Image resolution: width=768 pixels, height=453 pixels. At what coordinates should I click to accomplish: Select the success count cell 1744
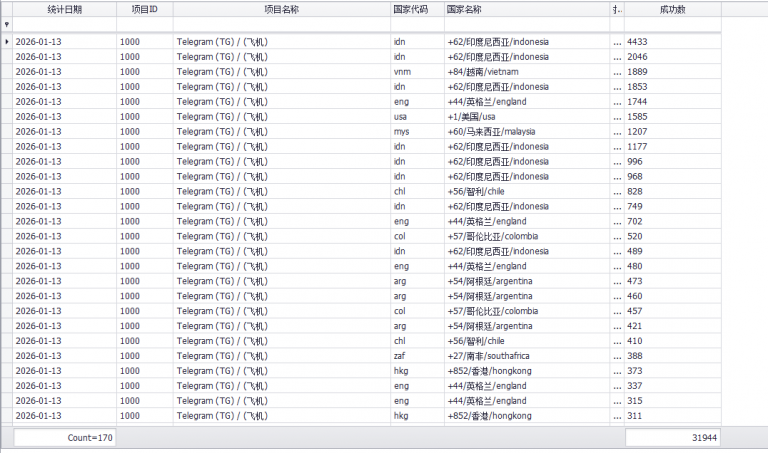pos(672,101)
